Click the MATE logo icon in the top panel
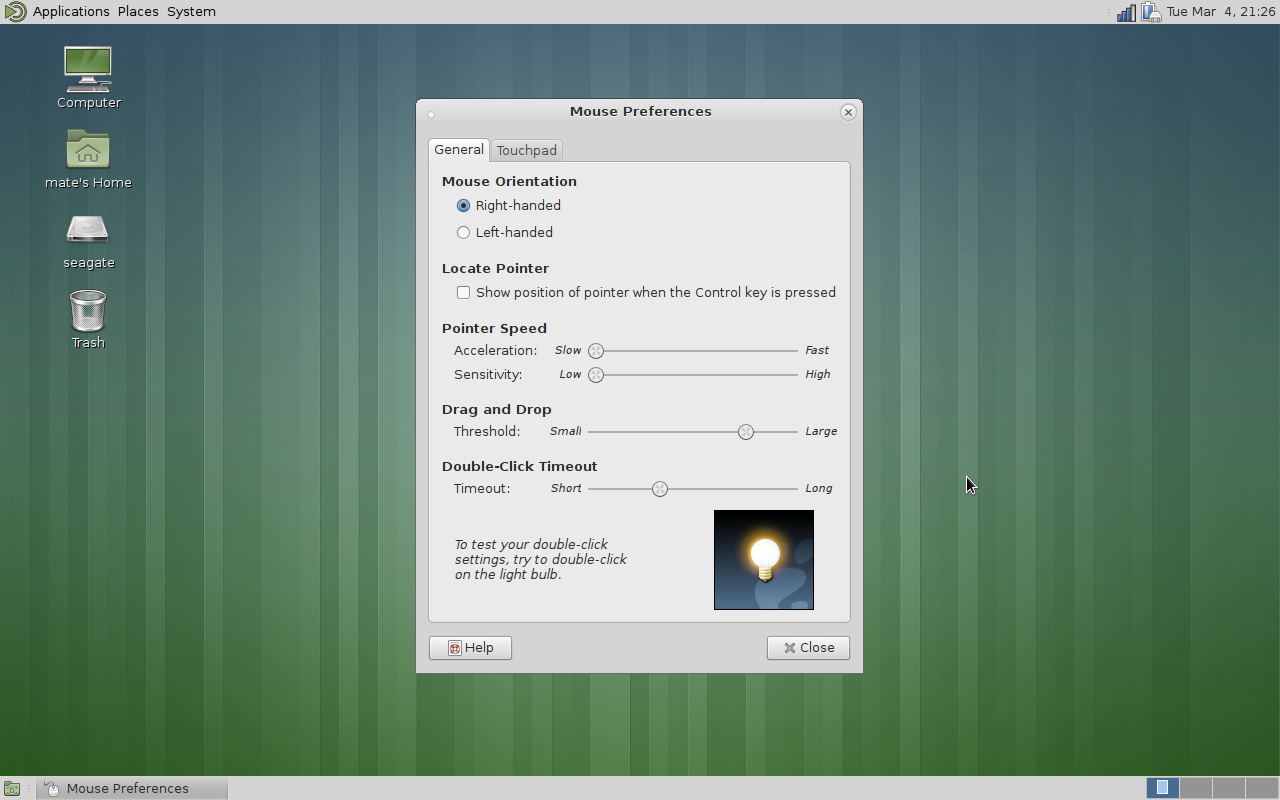Image resolution: width=1280 pixels, height=800 pixels. 14,12
